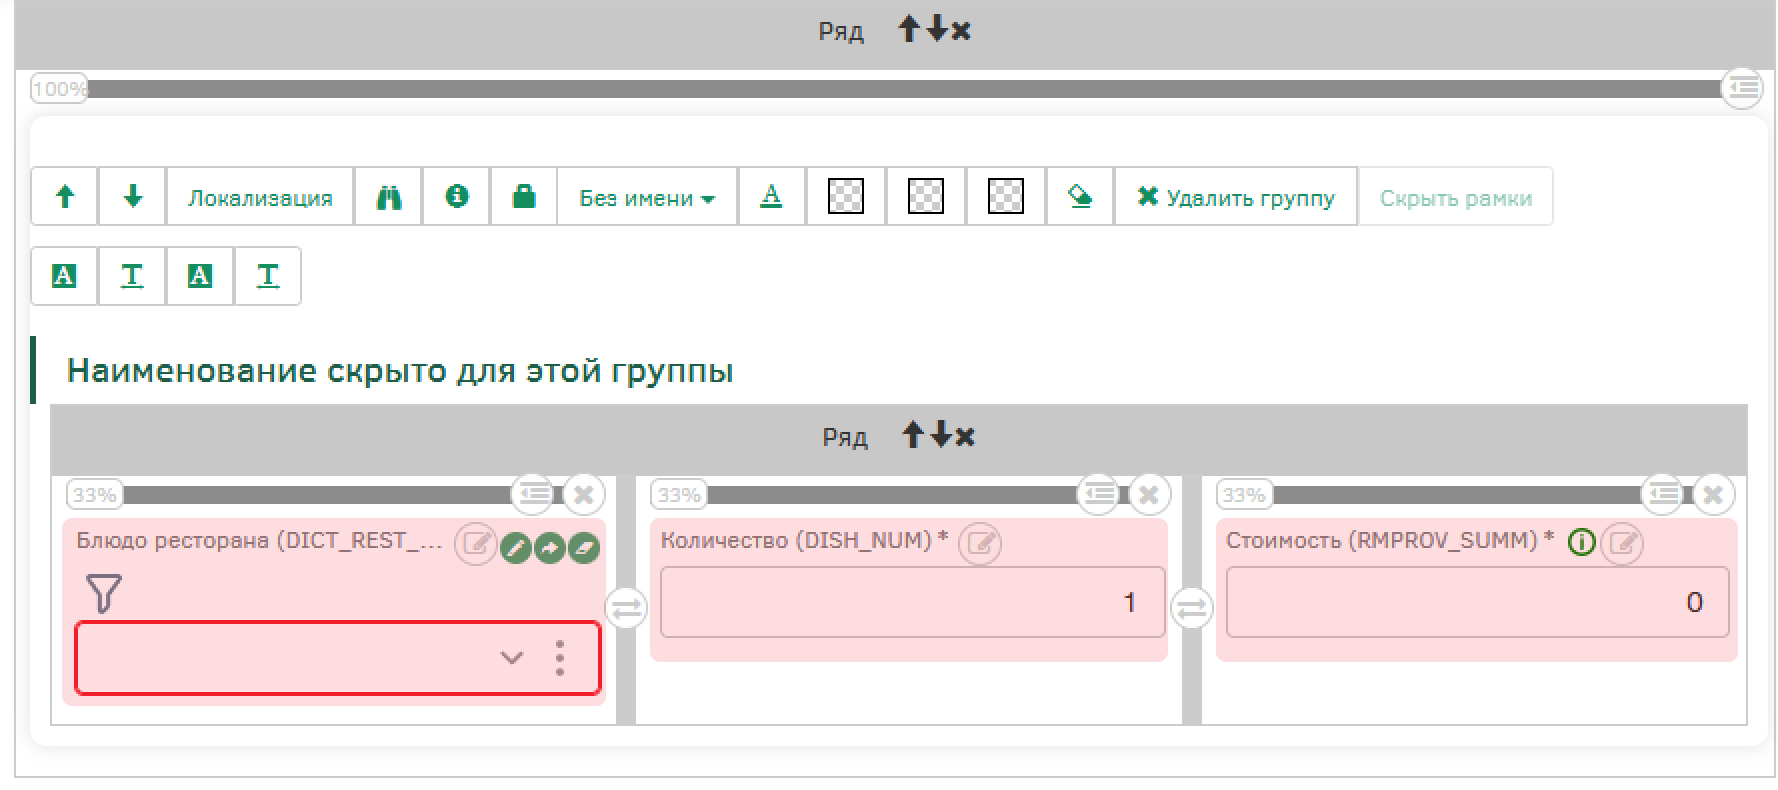Open three-dot menu in Блюдо ресторана field

[x=560, y=658]
